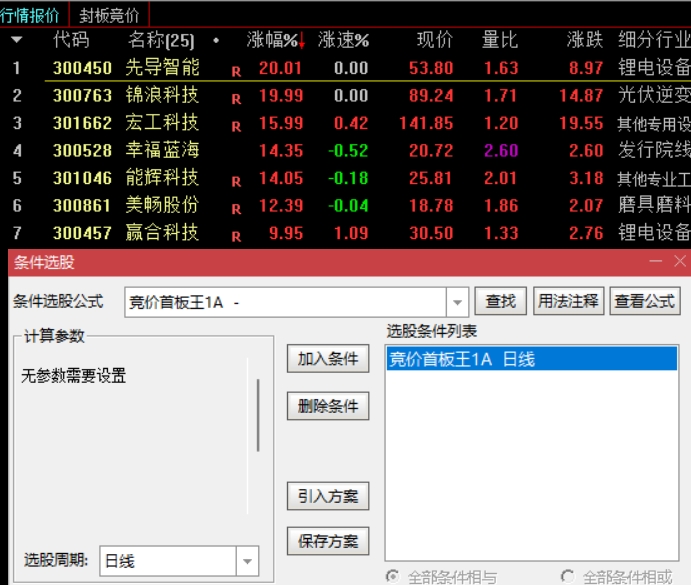
Task: Close the 条件选股 dialog
Action: [x=680, y=261]
